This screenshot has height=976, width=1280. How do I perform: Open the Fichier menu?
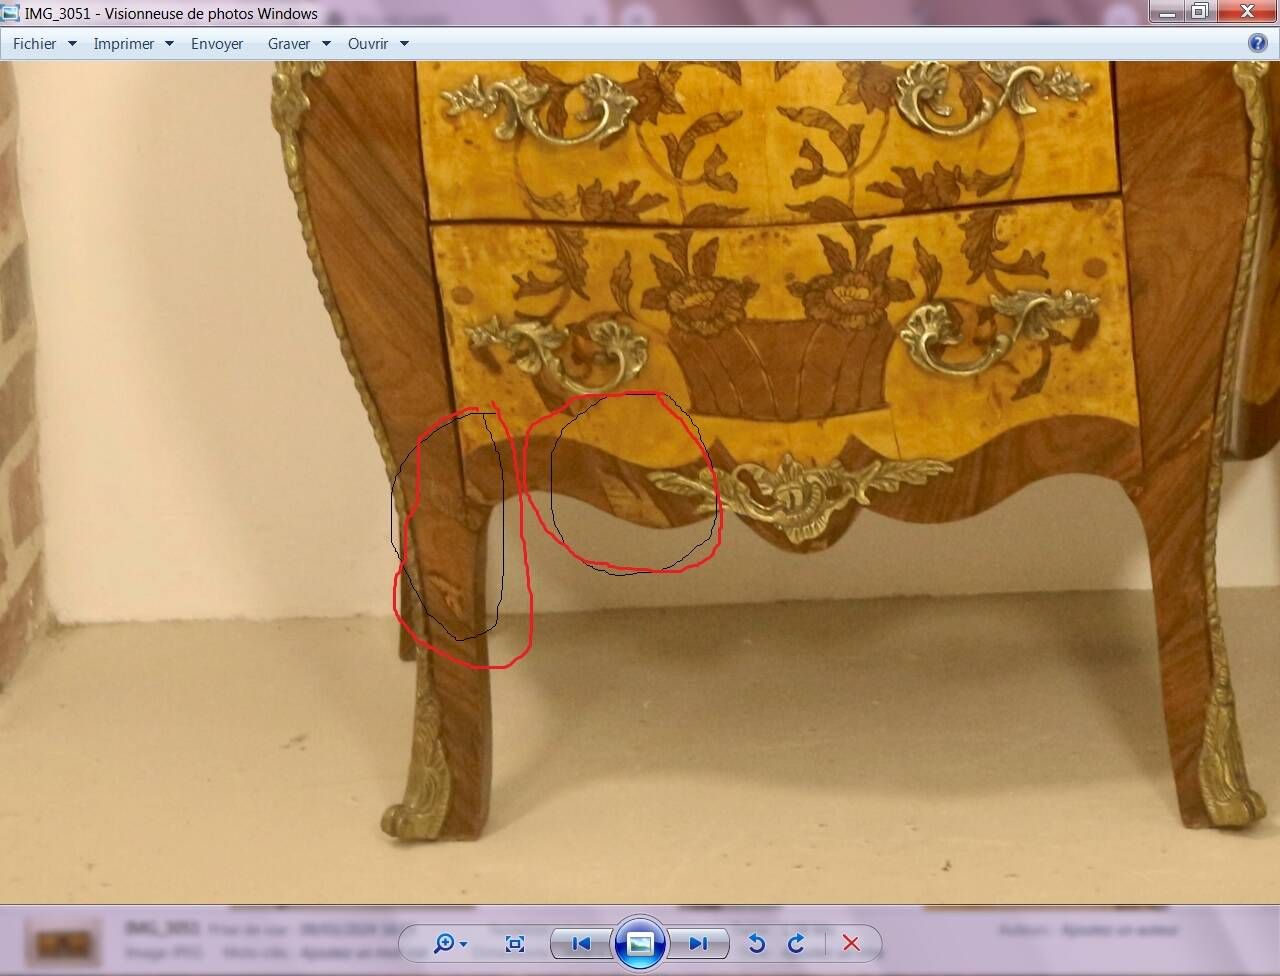pos(34,44)
